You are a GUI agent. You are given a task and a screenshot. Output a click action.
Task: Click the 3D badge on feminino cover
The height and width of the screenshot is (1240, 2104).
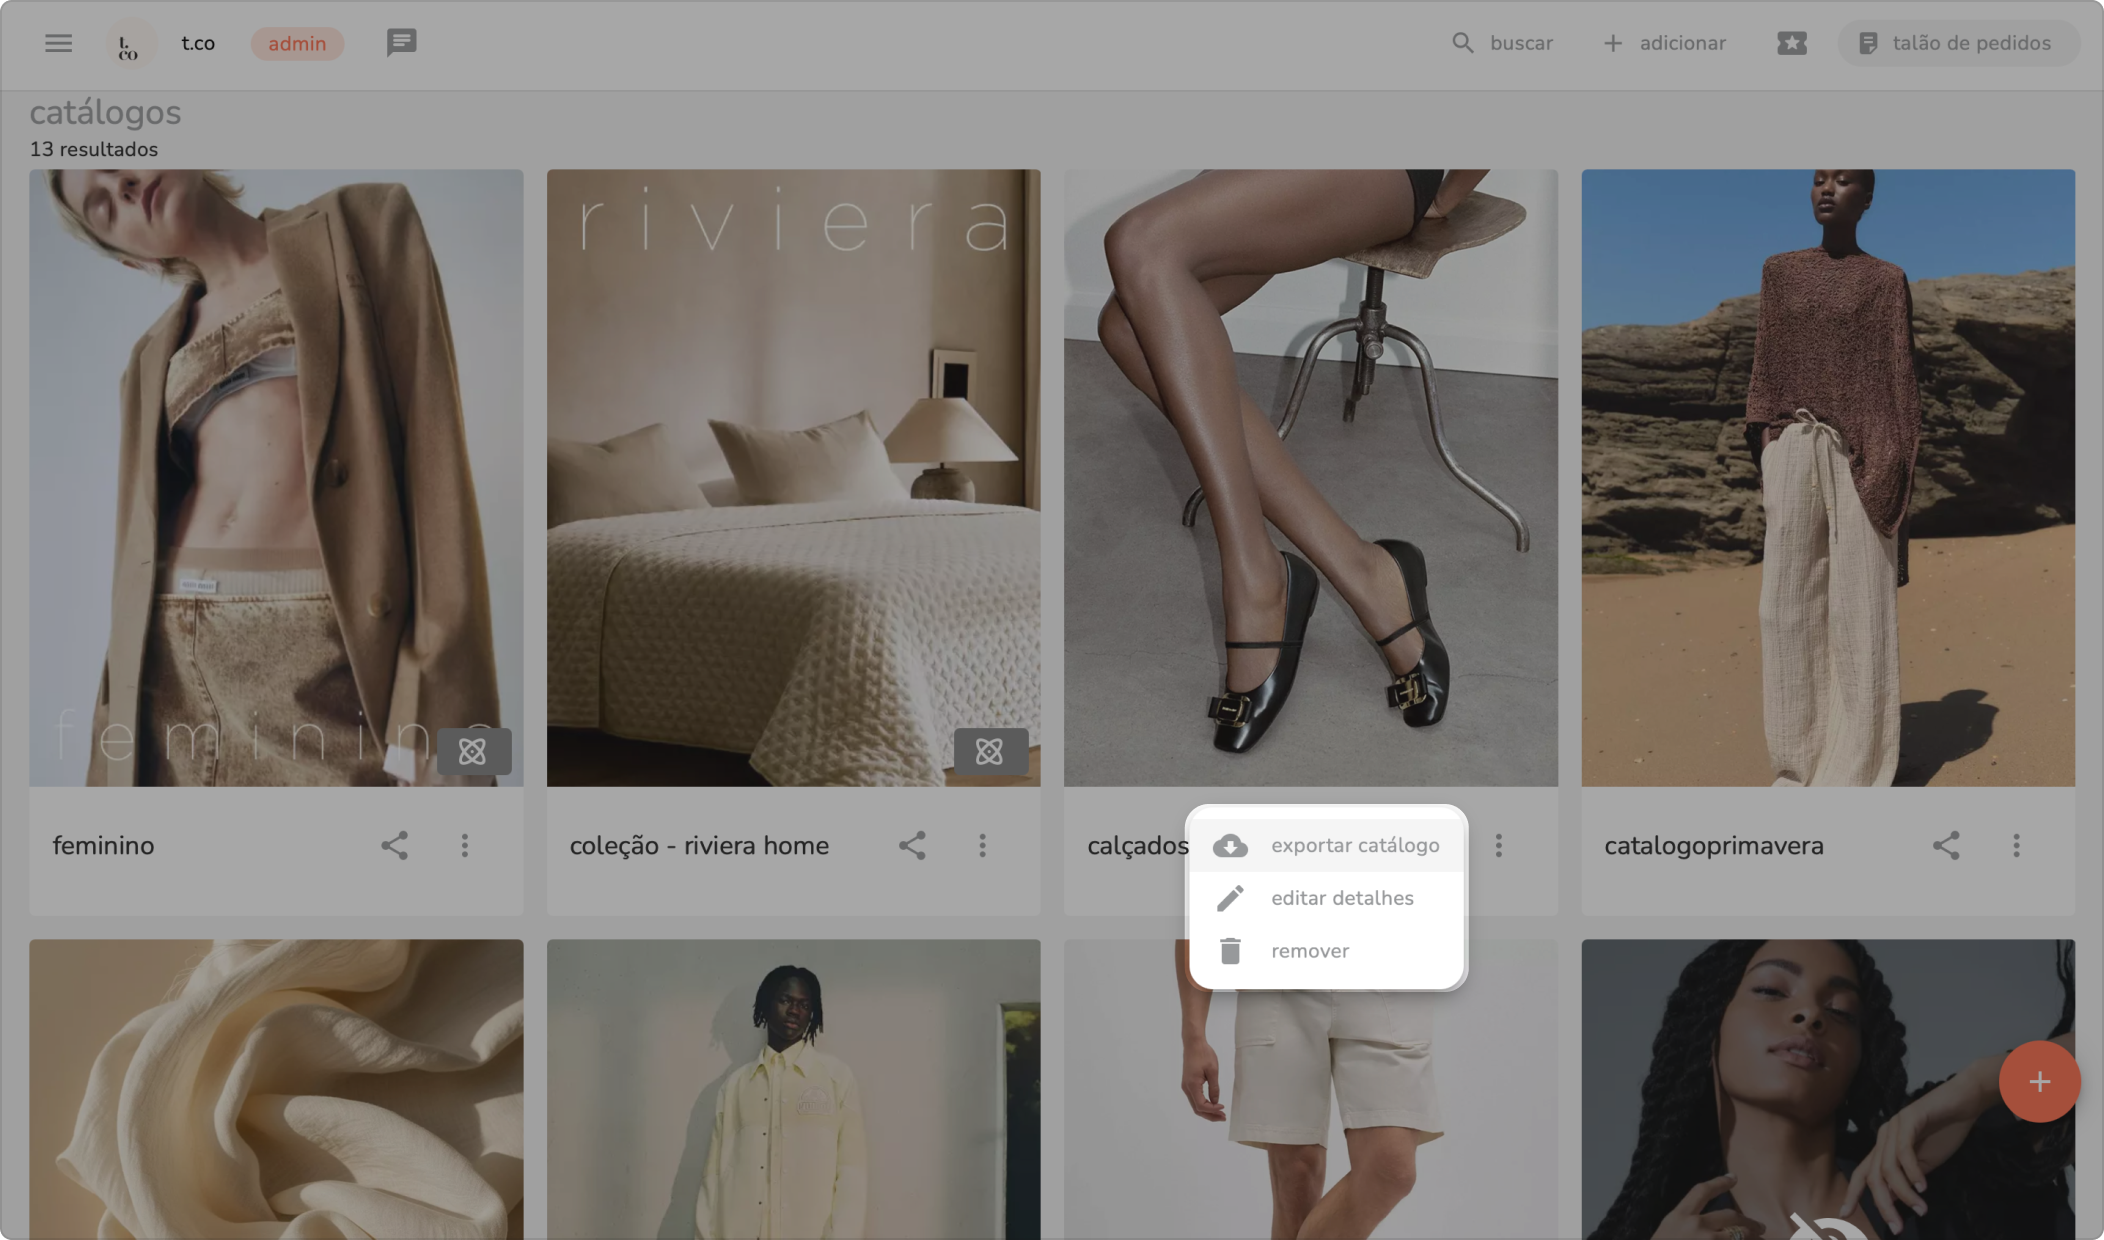(473, 751)
